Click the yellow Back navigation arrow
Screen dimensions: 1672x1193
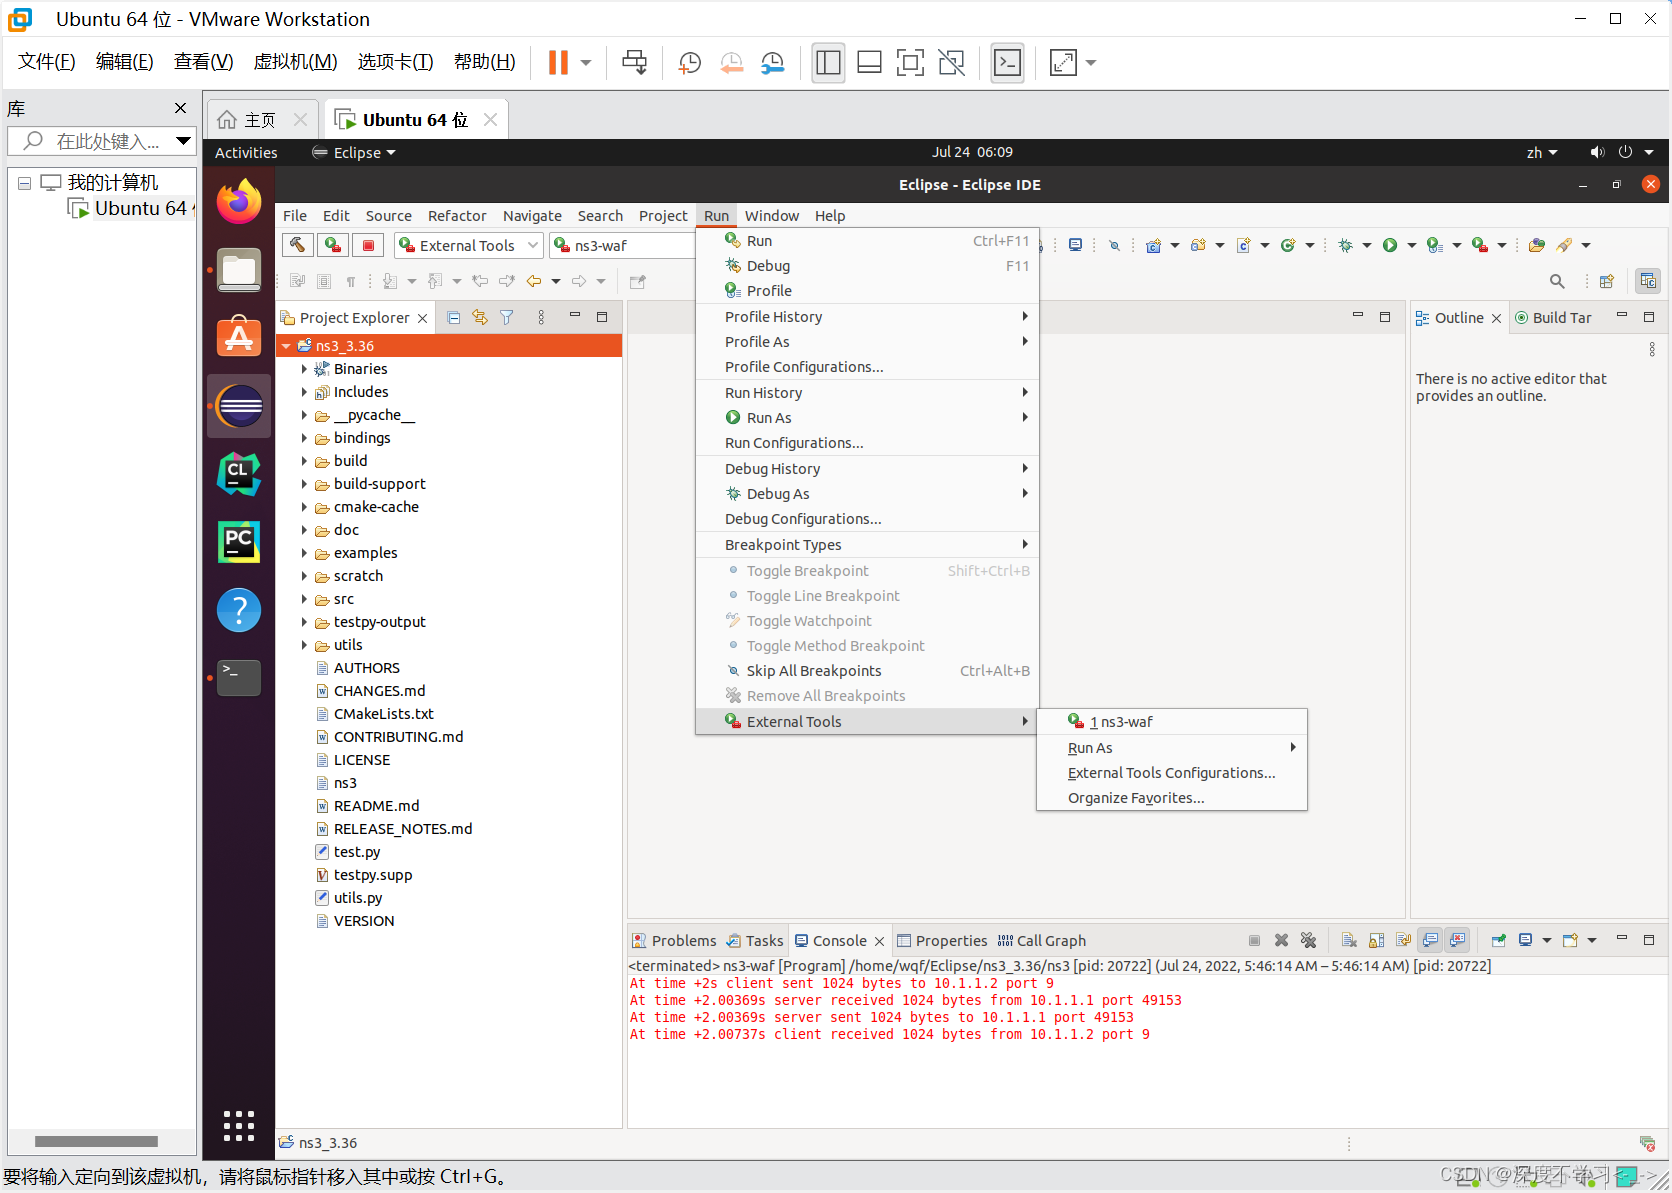coord(534,281)
